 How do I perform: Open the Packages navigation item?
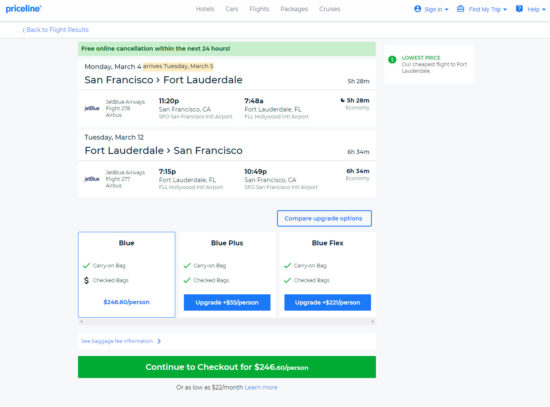[x=294, y=9]
